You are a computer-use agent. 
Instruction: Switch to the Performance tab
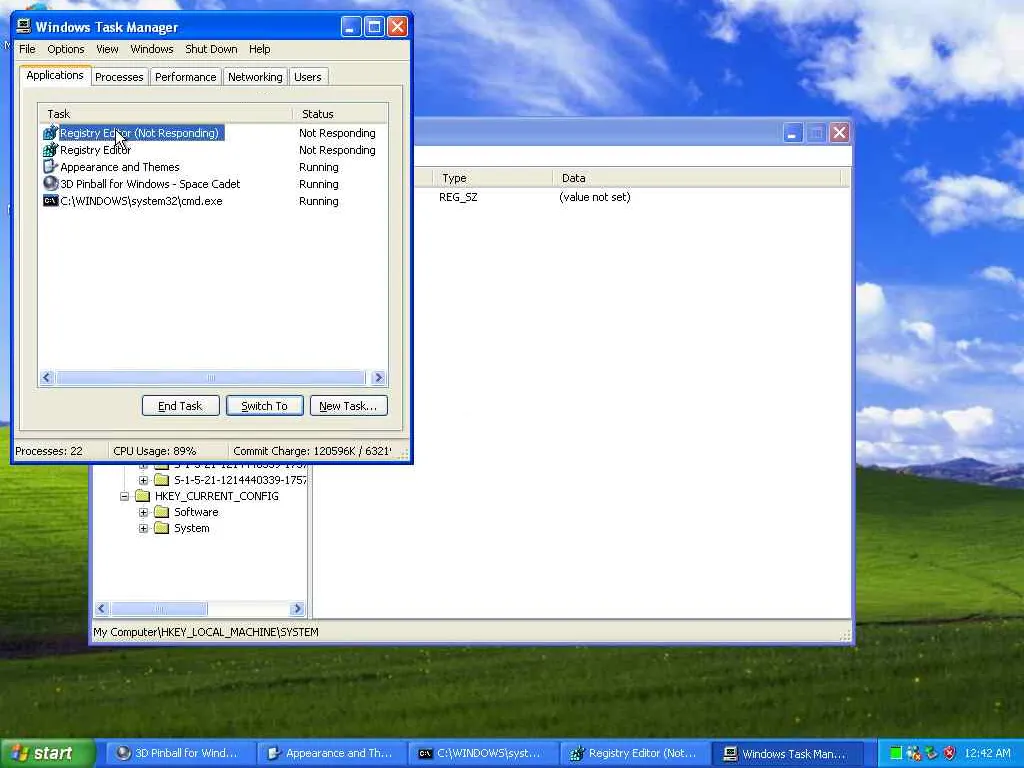click(185, 77)
